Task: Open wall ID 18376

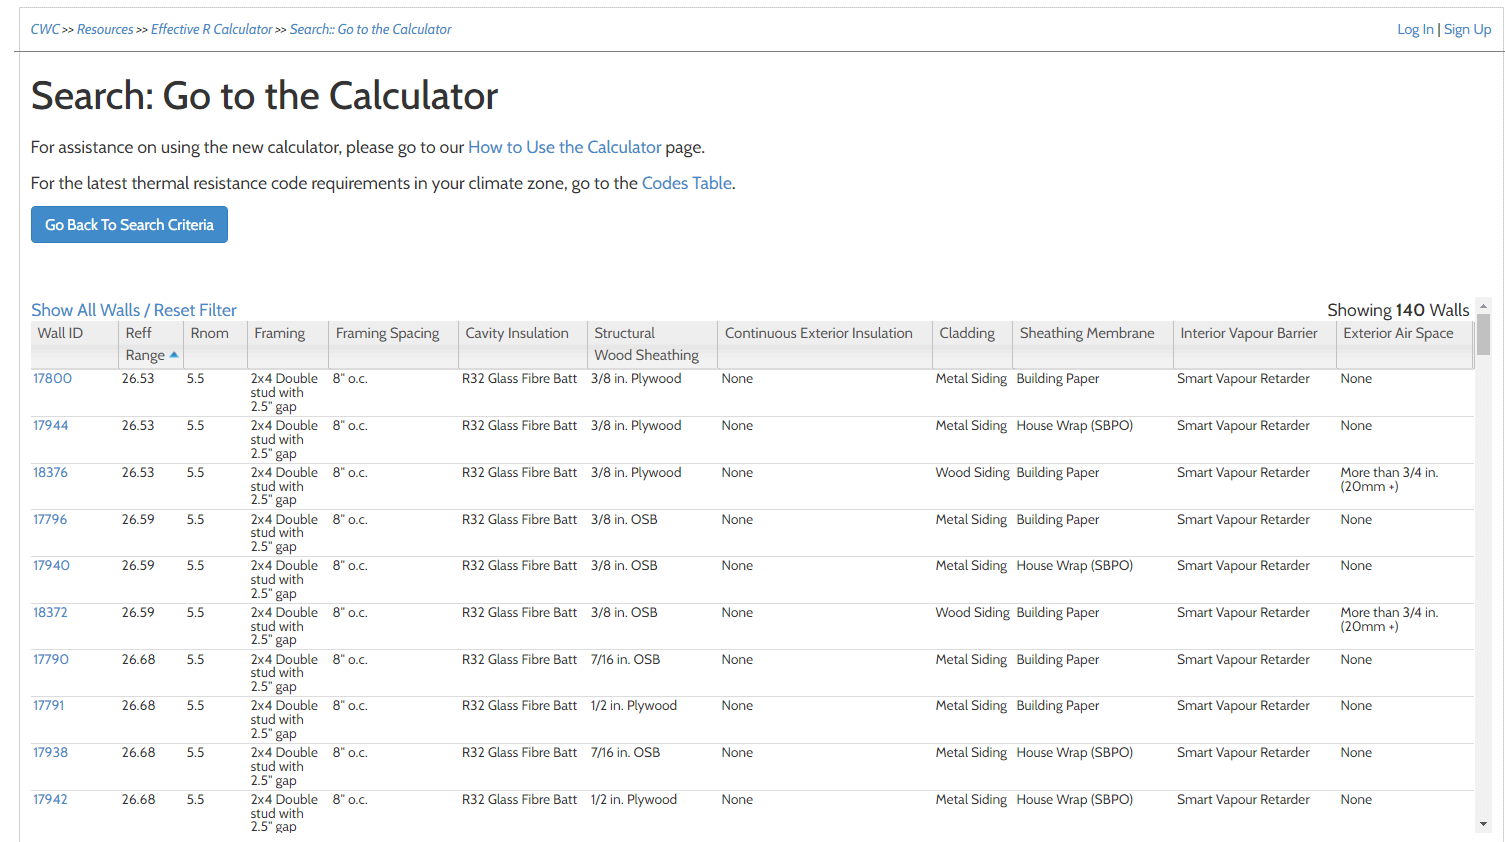Action: coord(50,472)
